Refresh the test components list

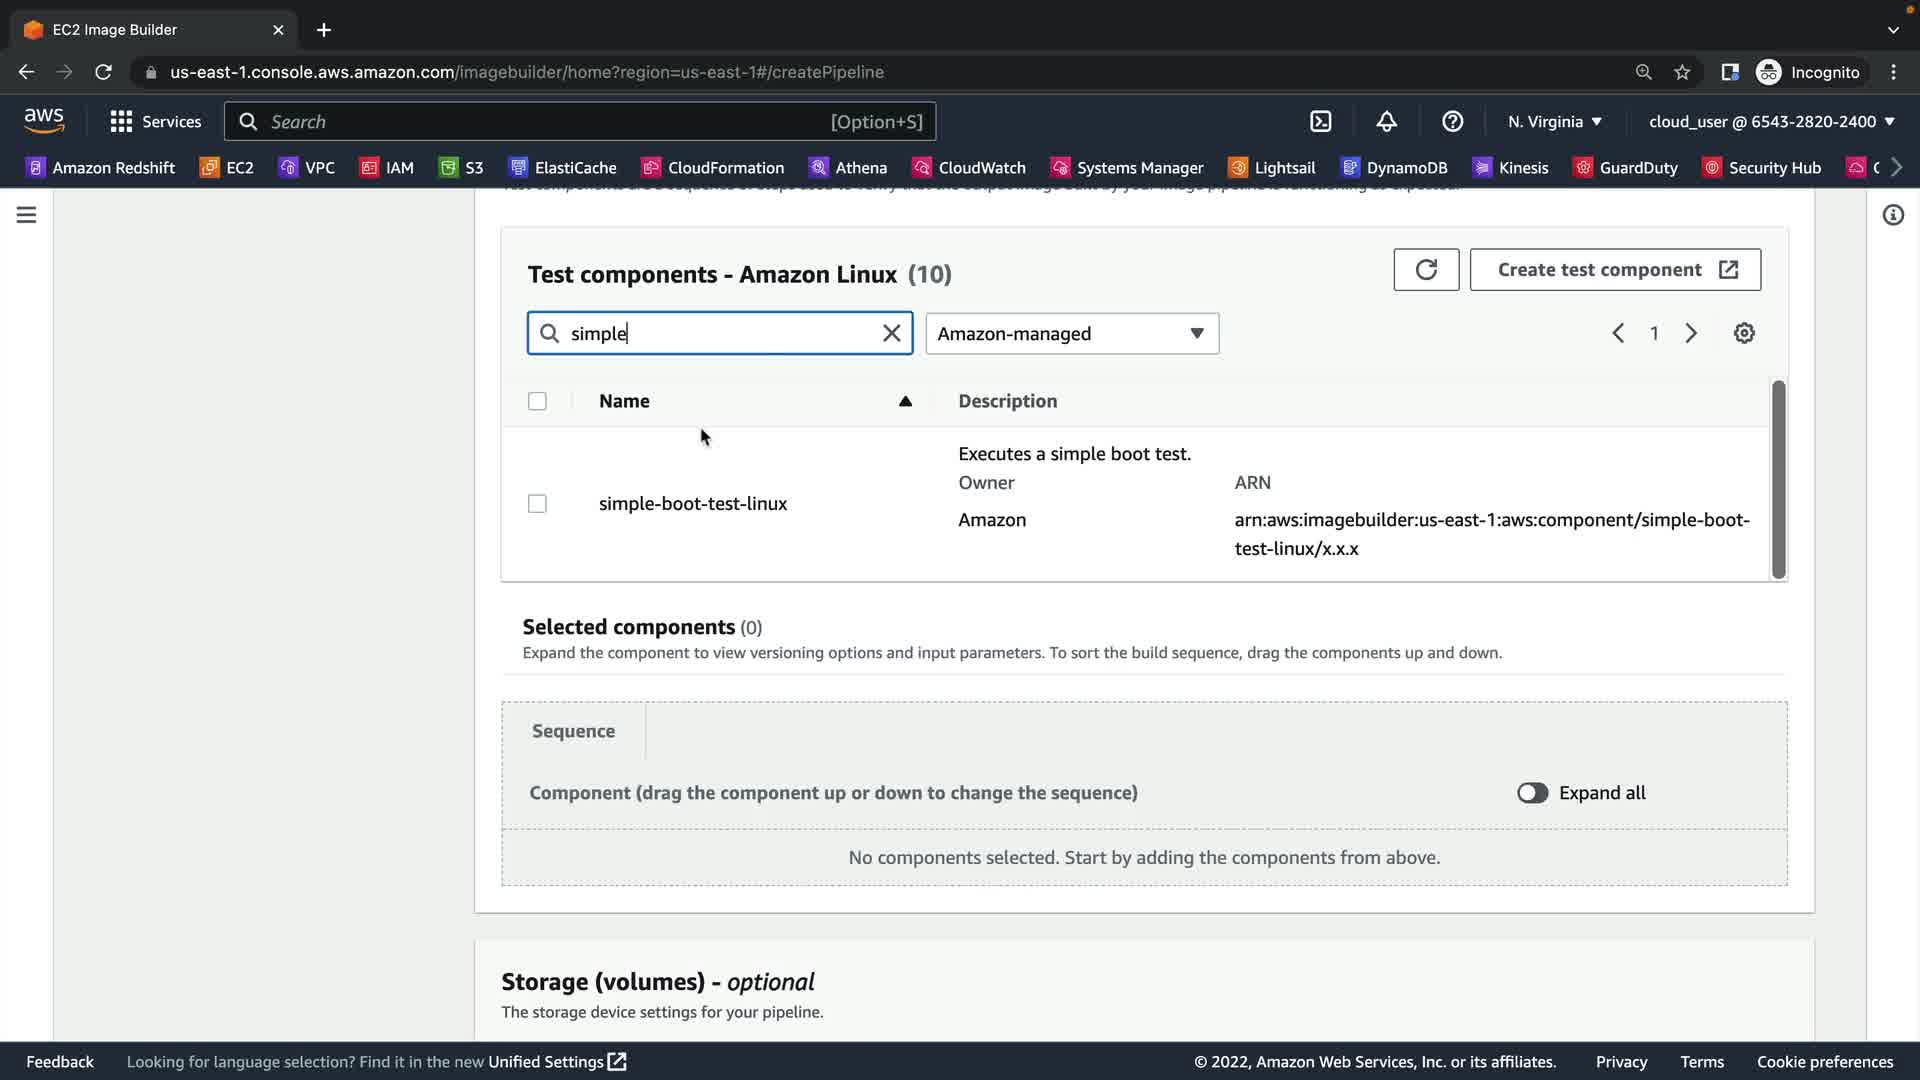click(x=1426, y=270)
